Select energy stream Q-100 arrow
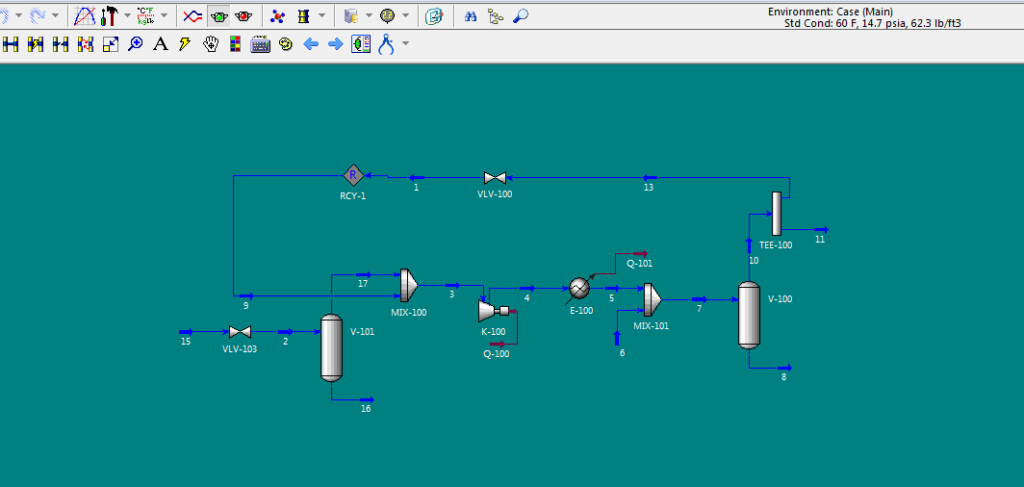Image resolution: width=1024 pixels, height=487 pixels. pos(497,343)
